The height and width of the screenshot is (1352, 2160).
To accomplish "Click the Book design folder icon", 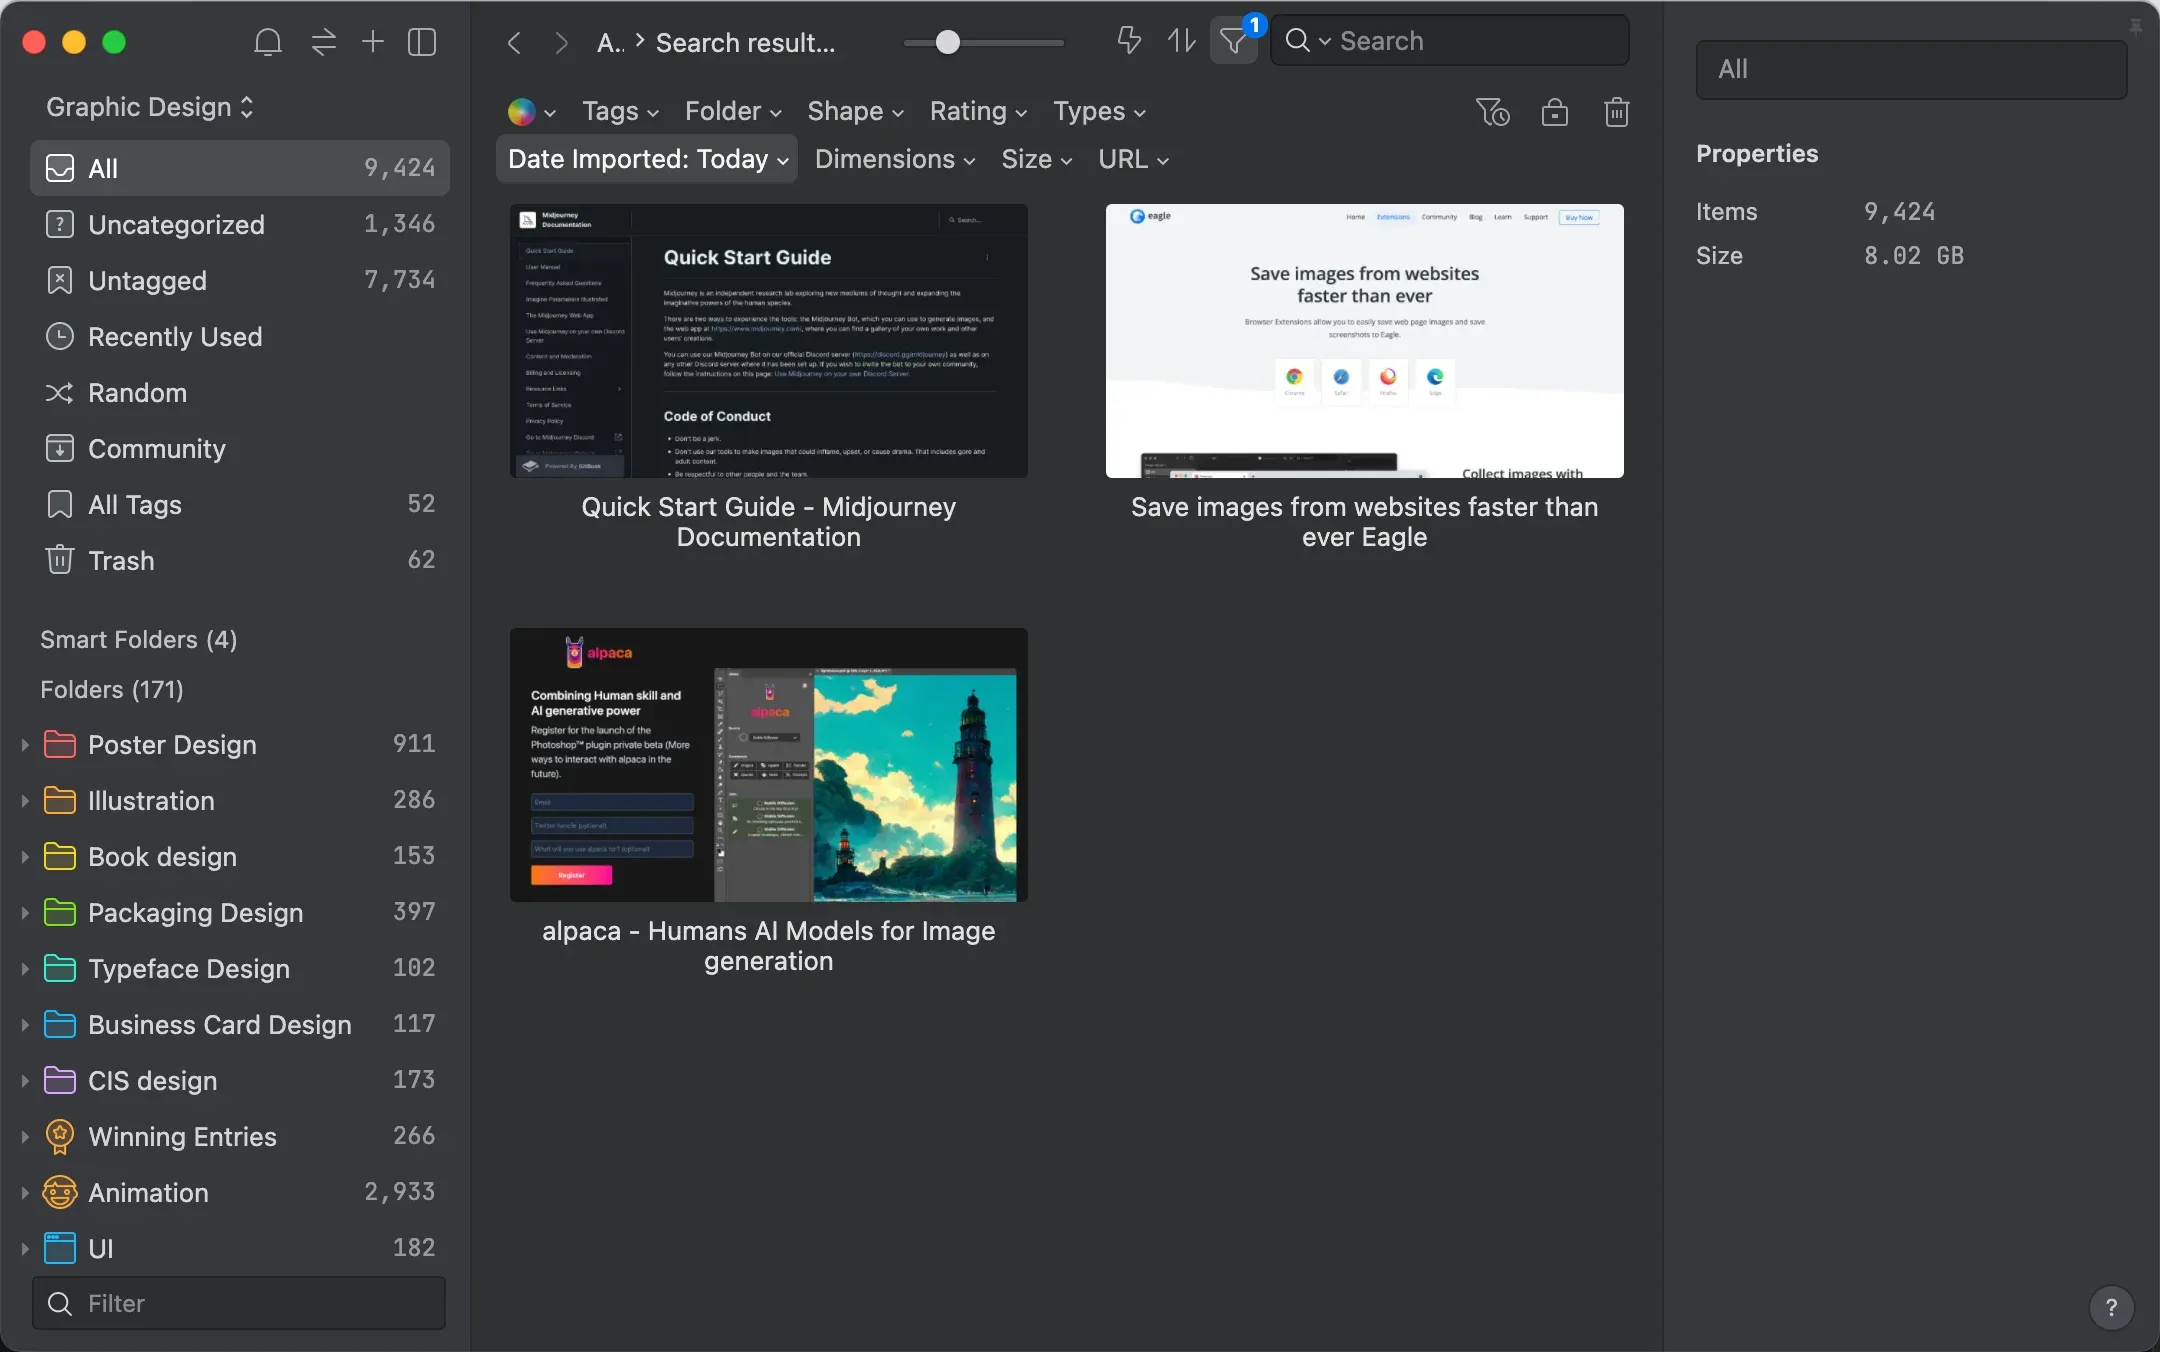I will [60, 856].
